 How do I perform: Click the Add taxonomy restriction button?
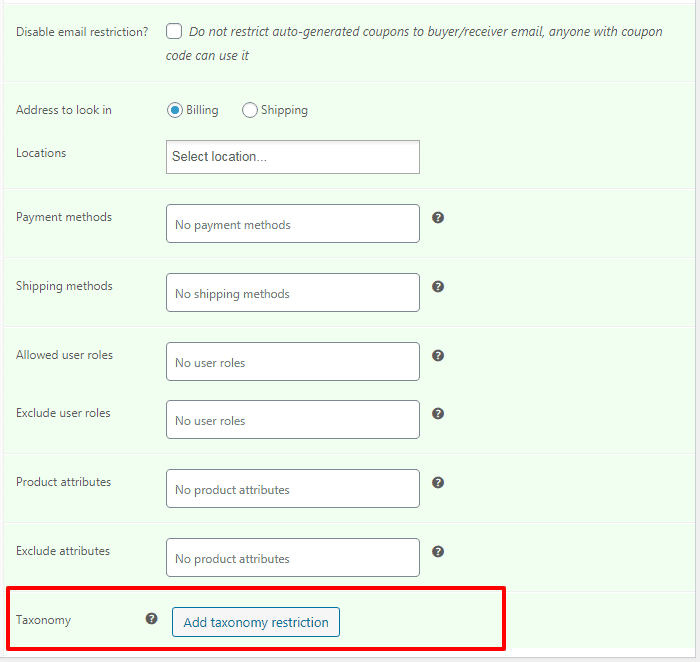pos(256,622)
